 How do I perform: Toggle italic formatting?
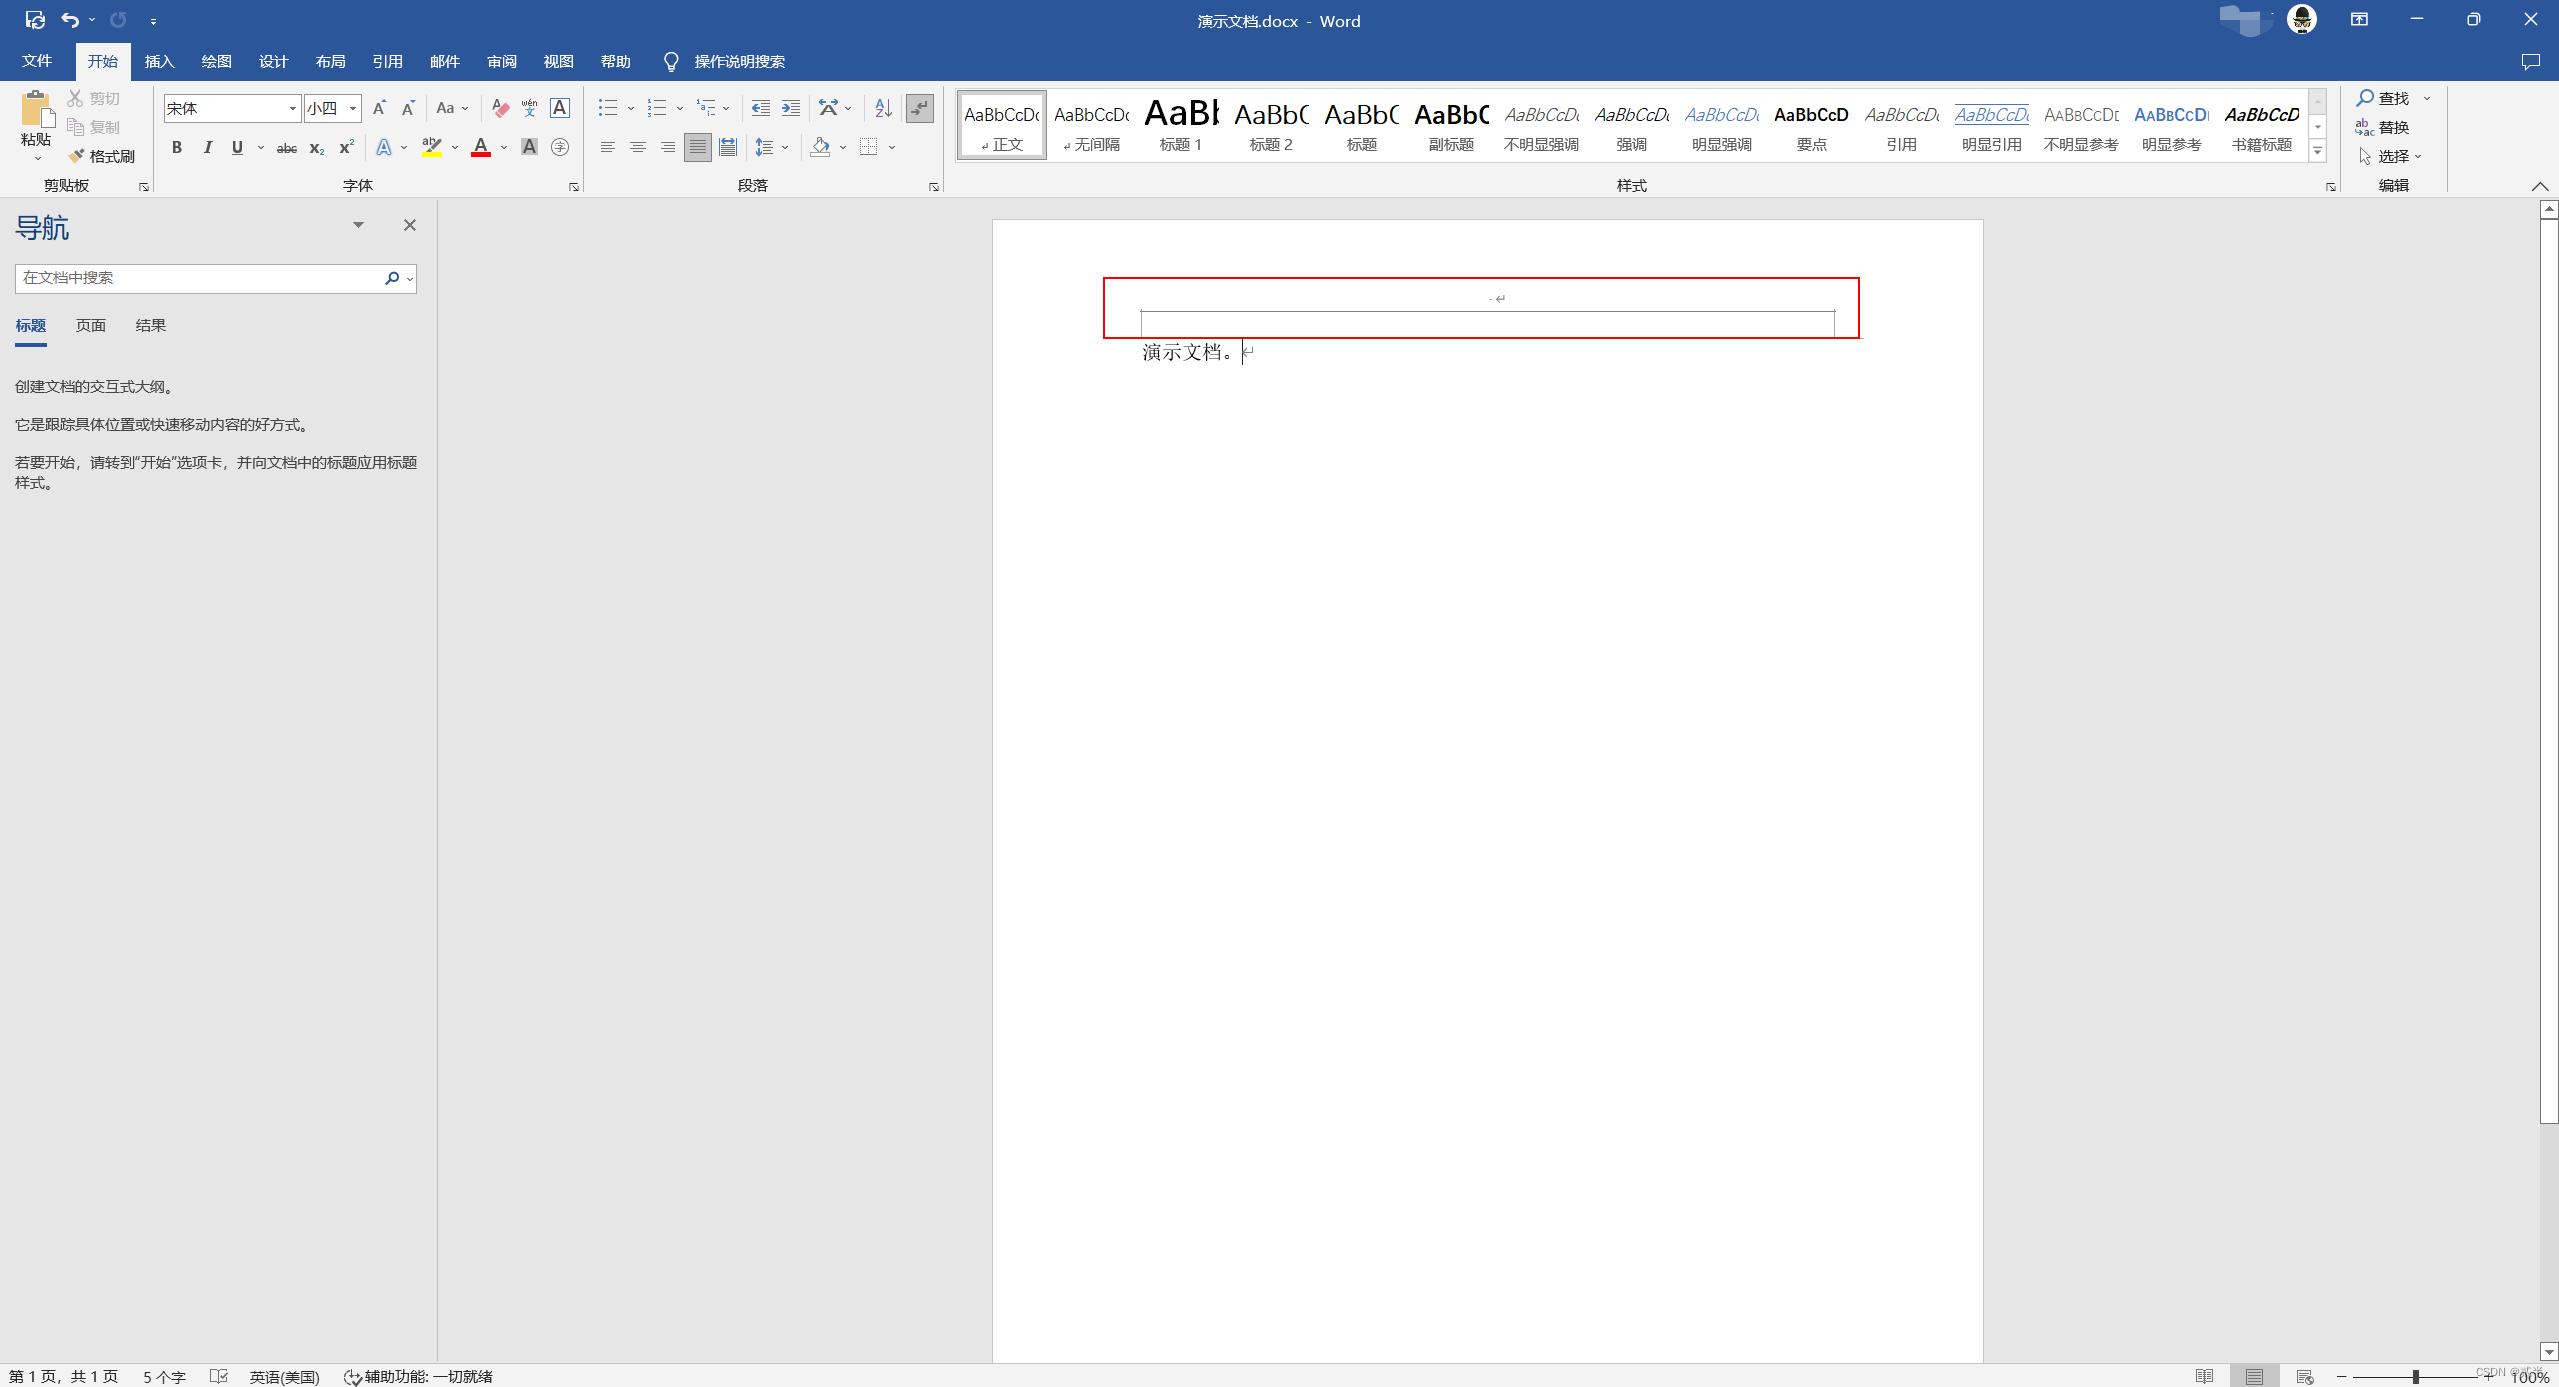tap(207, 148)
